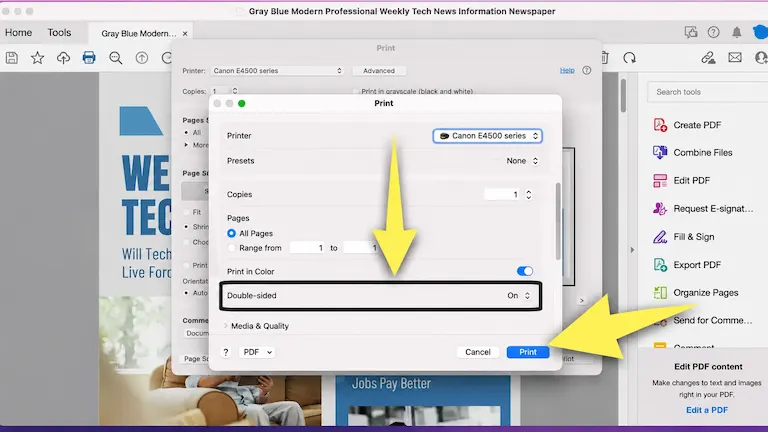Click the share comment icon at the top right
The width and height of the screenshot is (768, 432).
(x=691, y=32)
